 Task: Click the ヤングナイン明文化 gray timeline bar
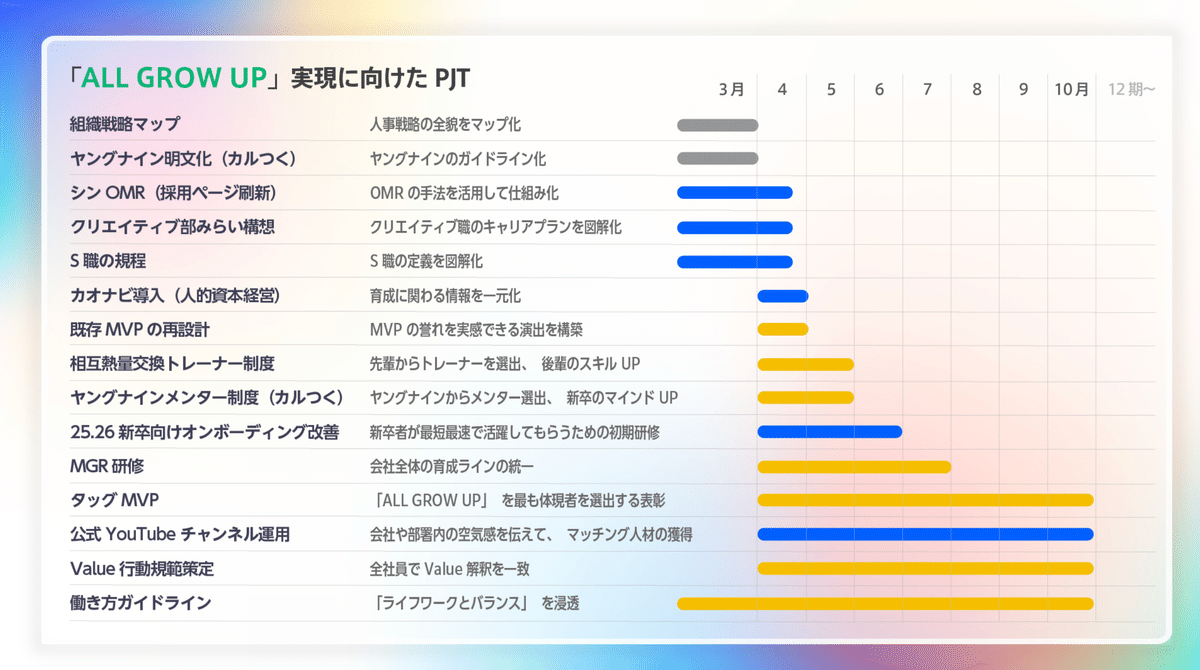coord(717,159)
